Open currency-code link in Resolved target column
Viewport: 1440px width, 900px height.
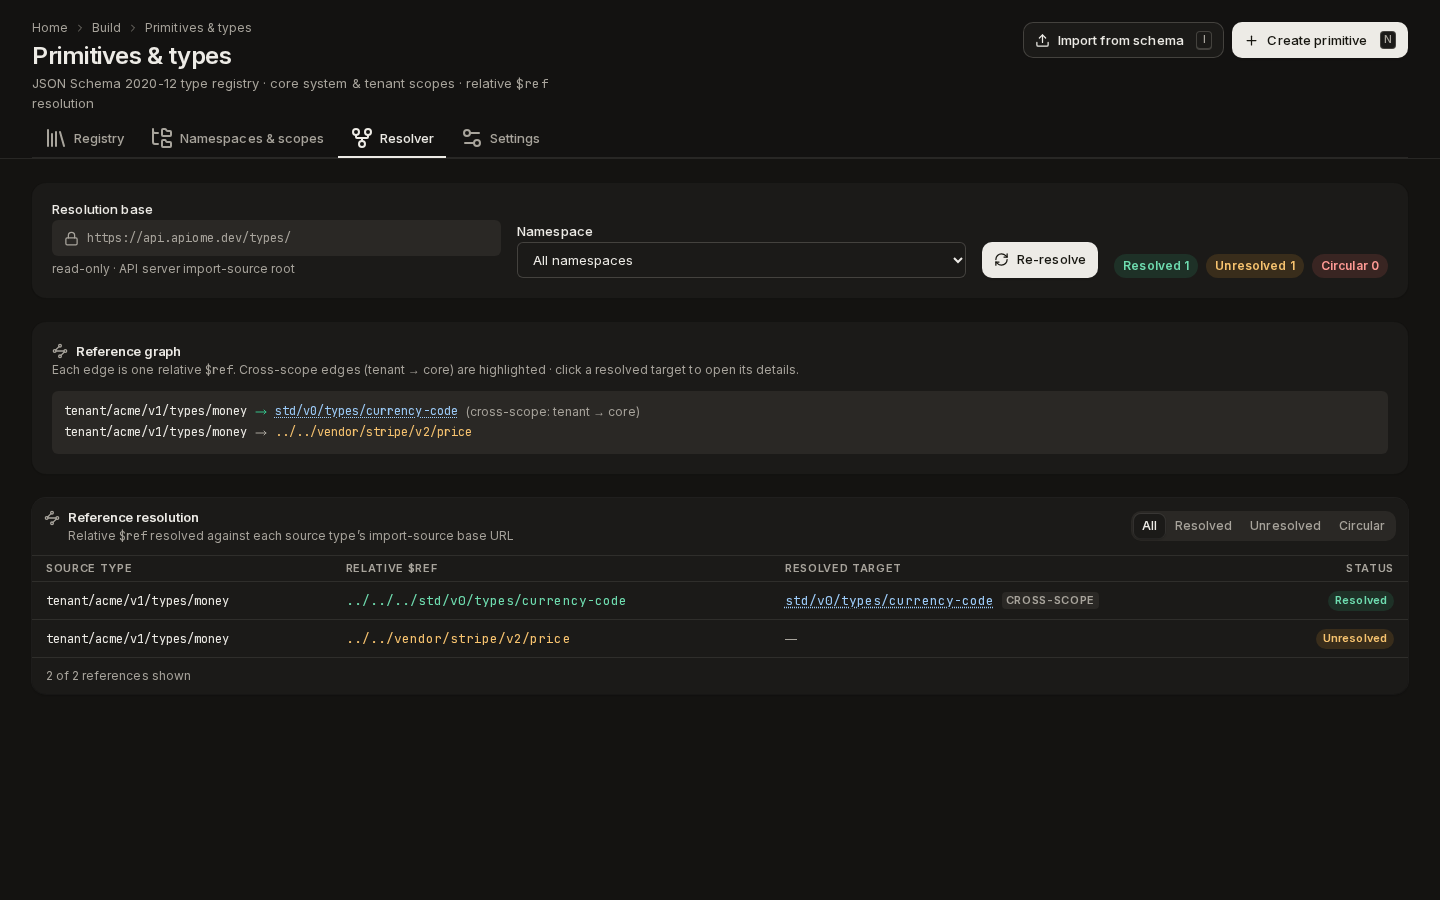click(x=889, y=601)
